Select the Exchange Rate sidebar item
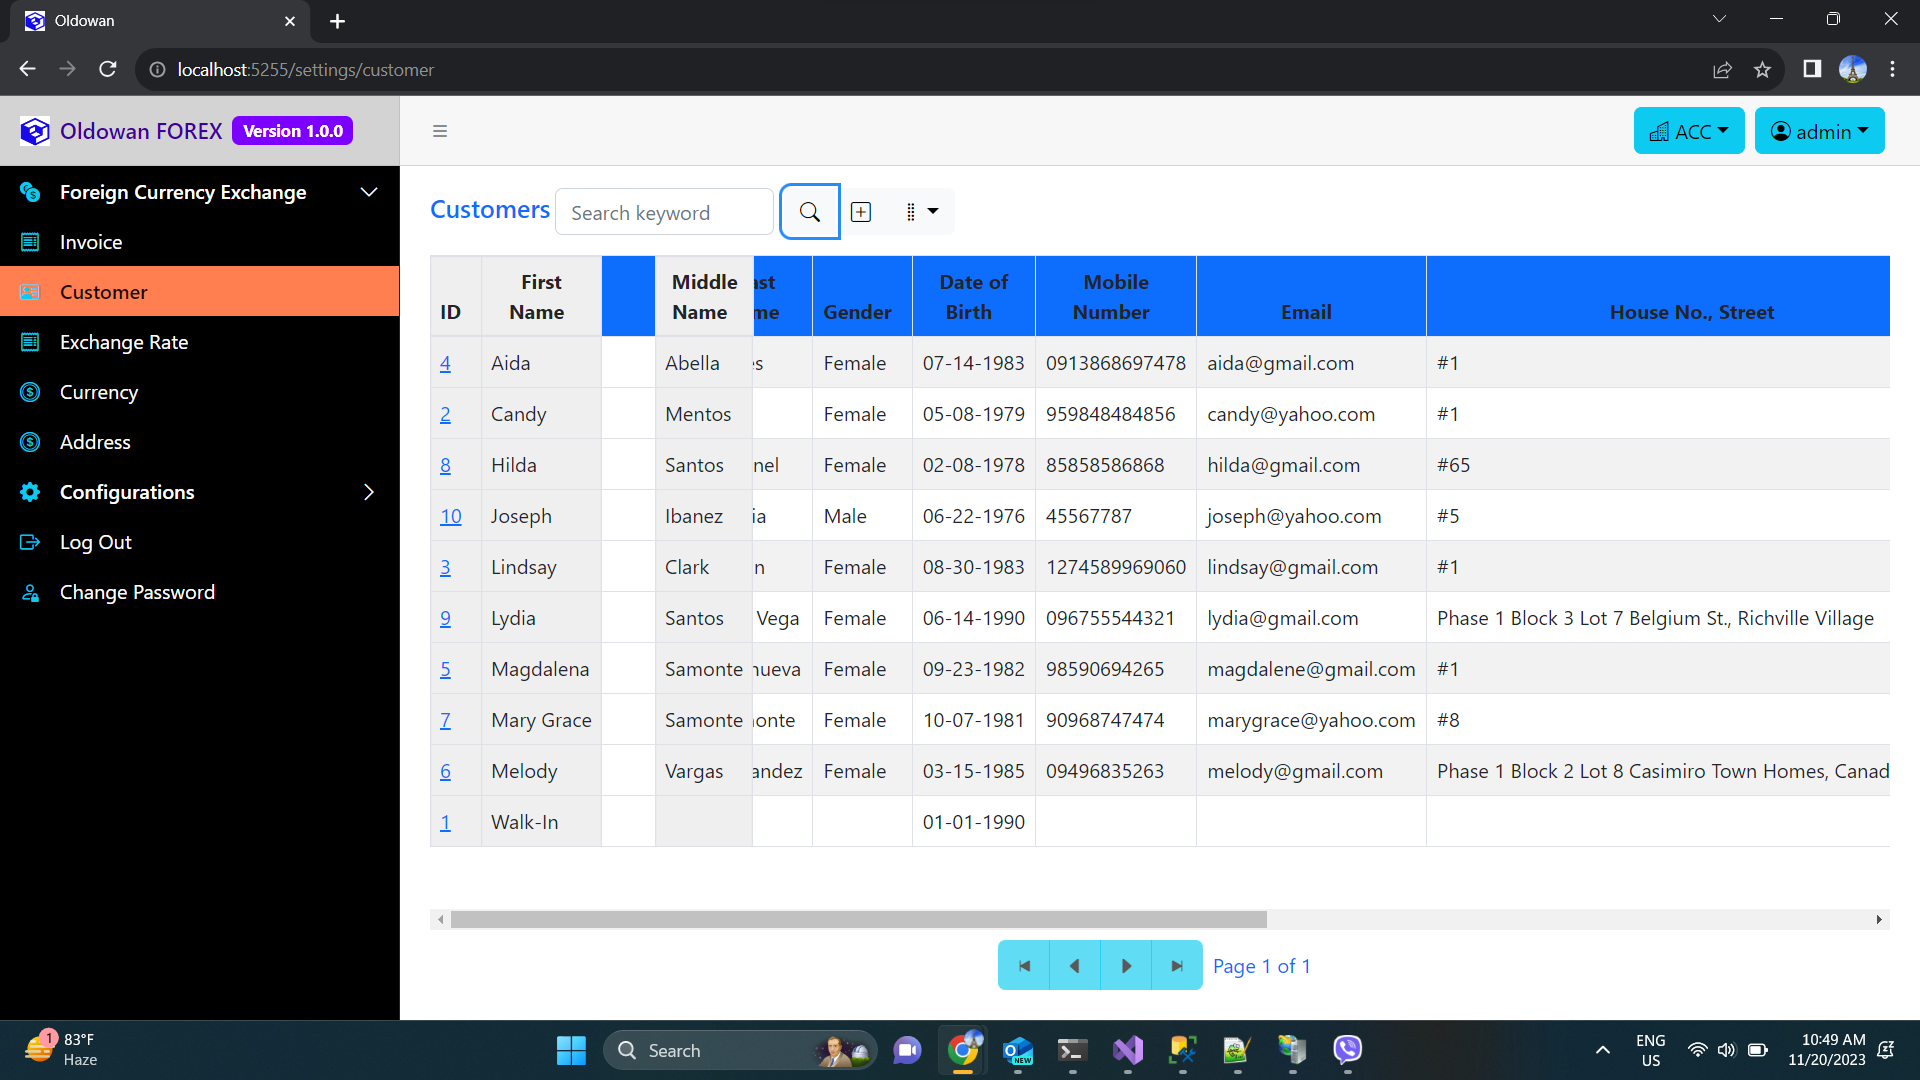The width and height of the screenshot is (1920, 1080). click(x=124, y=341)
